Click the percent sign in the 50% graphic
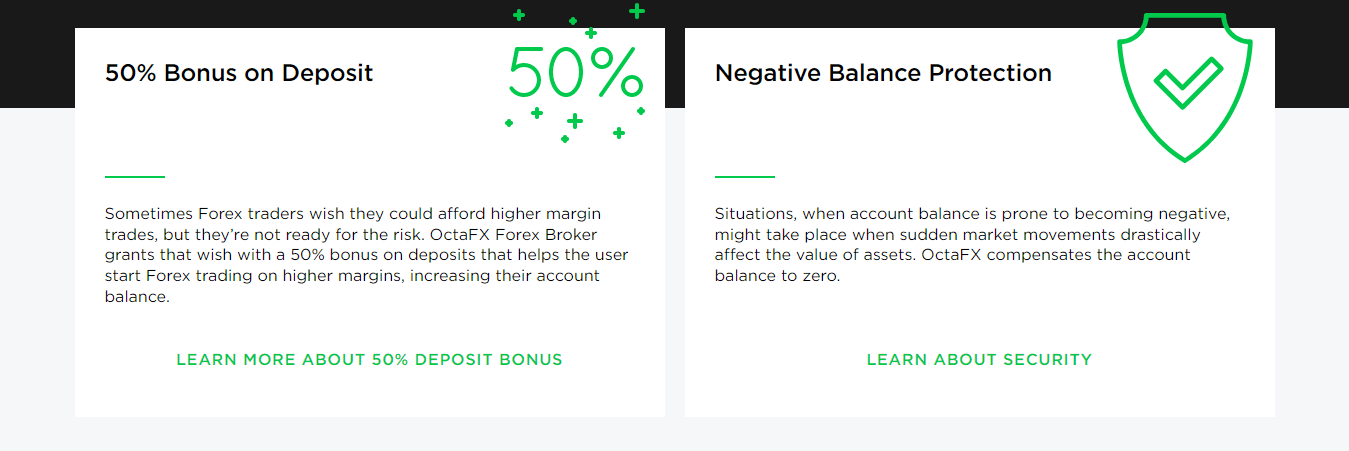The height and width of the screenshot is (451, 1349). (613, 72)
